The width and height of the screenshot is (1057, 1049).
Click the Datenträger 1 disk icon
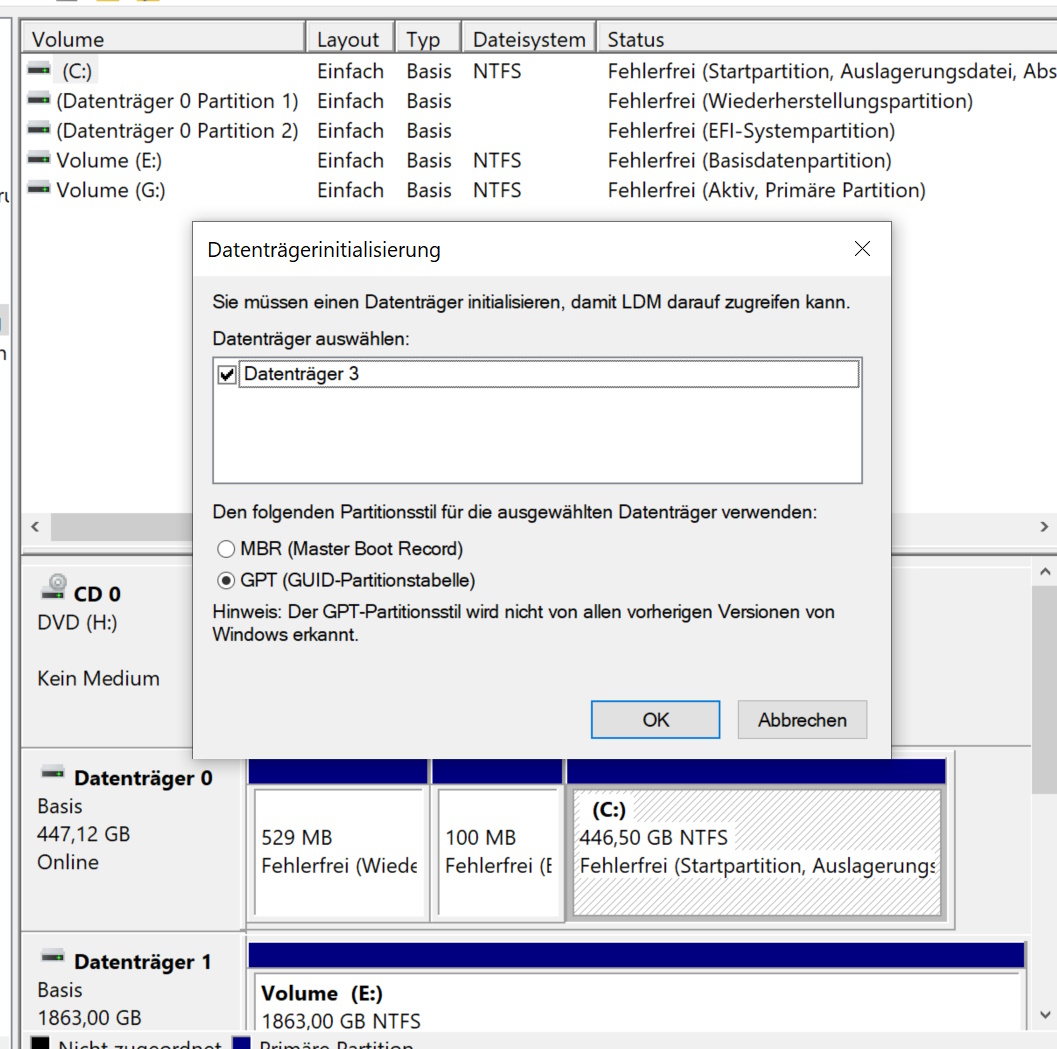[x=53, y=957]
